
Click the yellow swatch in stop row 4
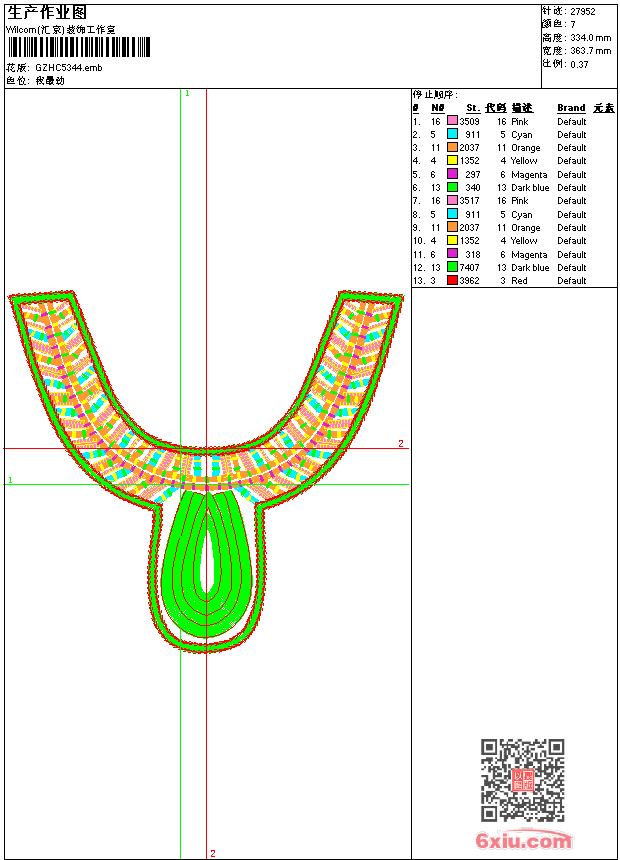point(452,160)
